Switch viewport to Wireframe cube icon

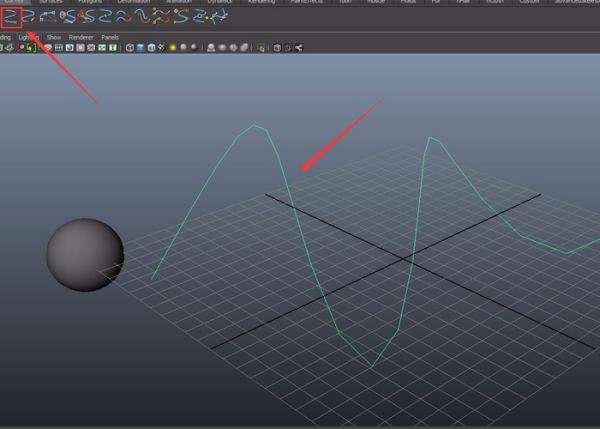[x=130, y=48]
